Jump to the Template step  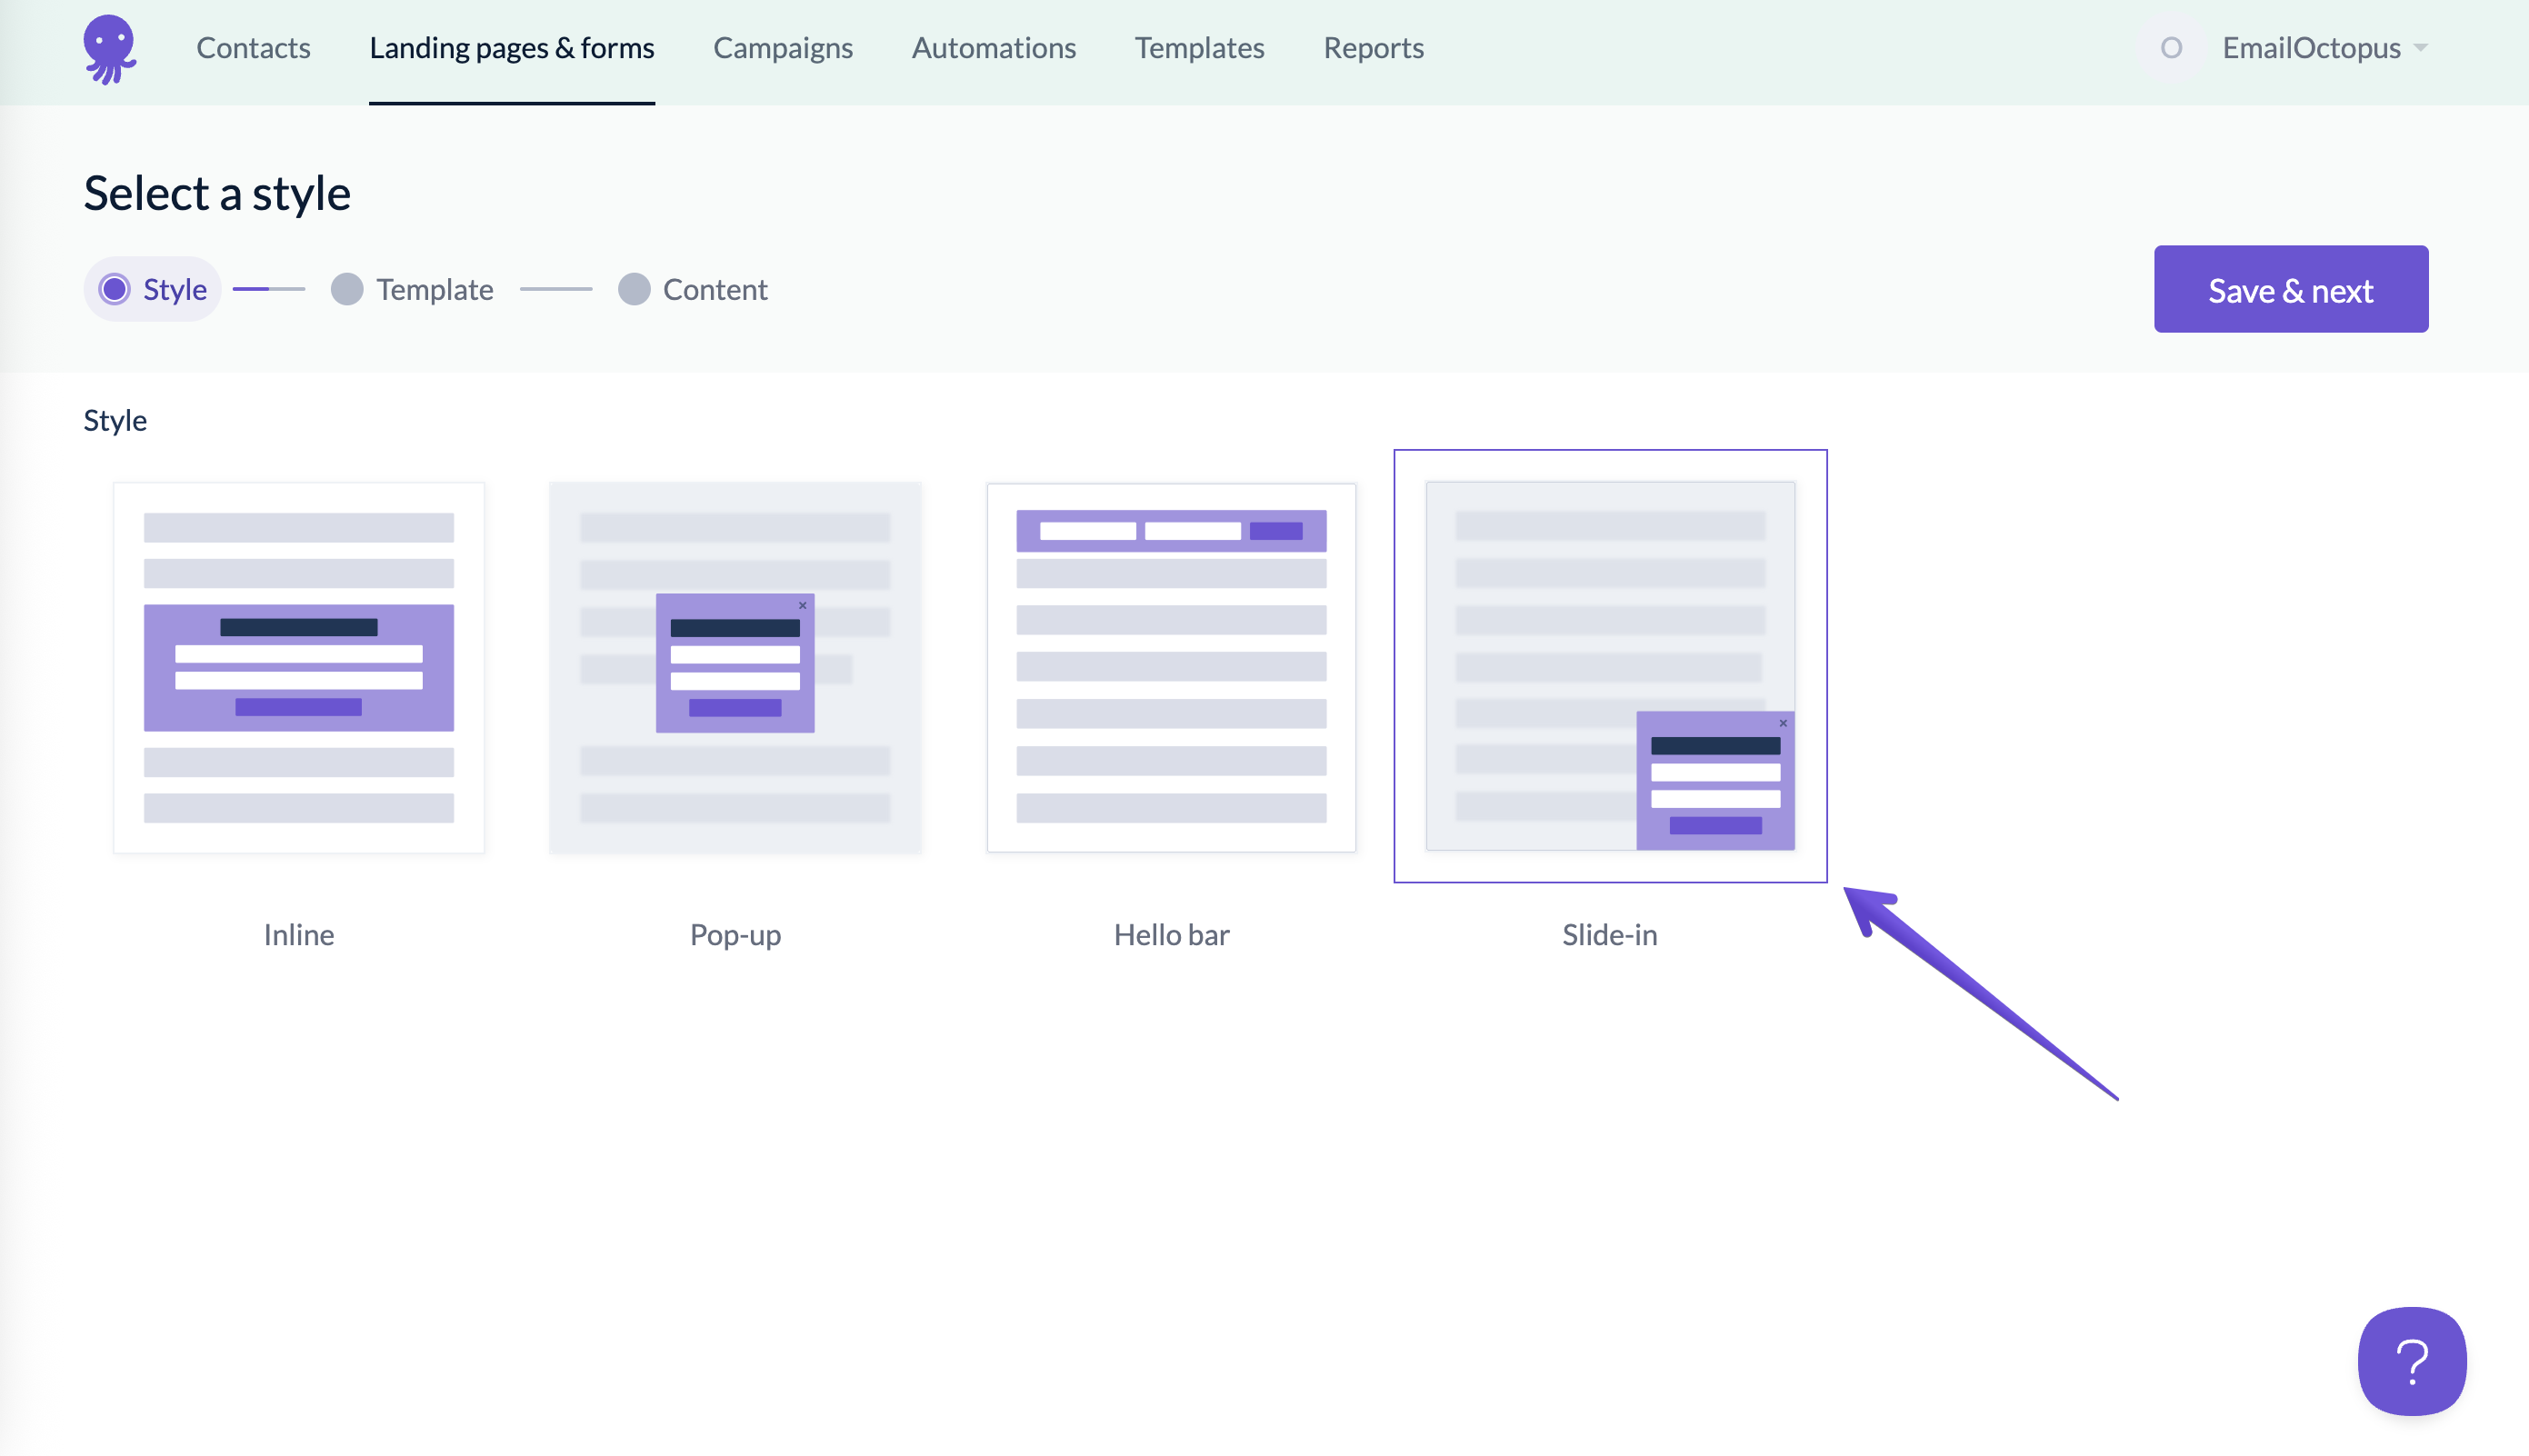tap(412, 289)
